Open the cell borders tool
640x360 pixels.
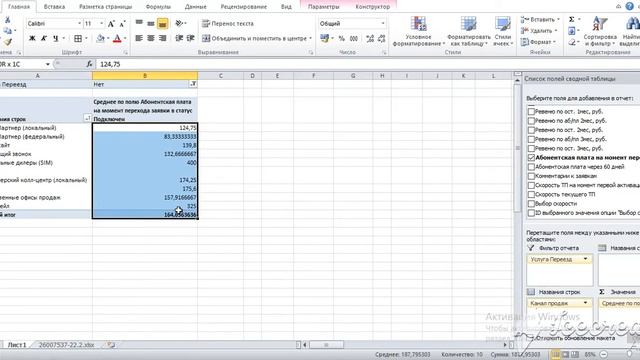pyautogui.click(x=78, y=38)
